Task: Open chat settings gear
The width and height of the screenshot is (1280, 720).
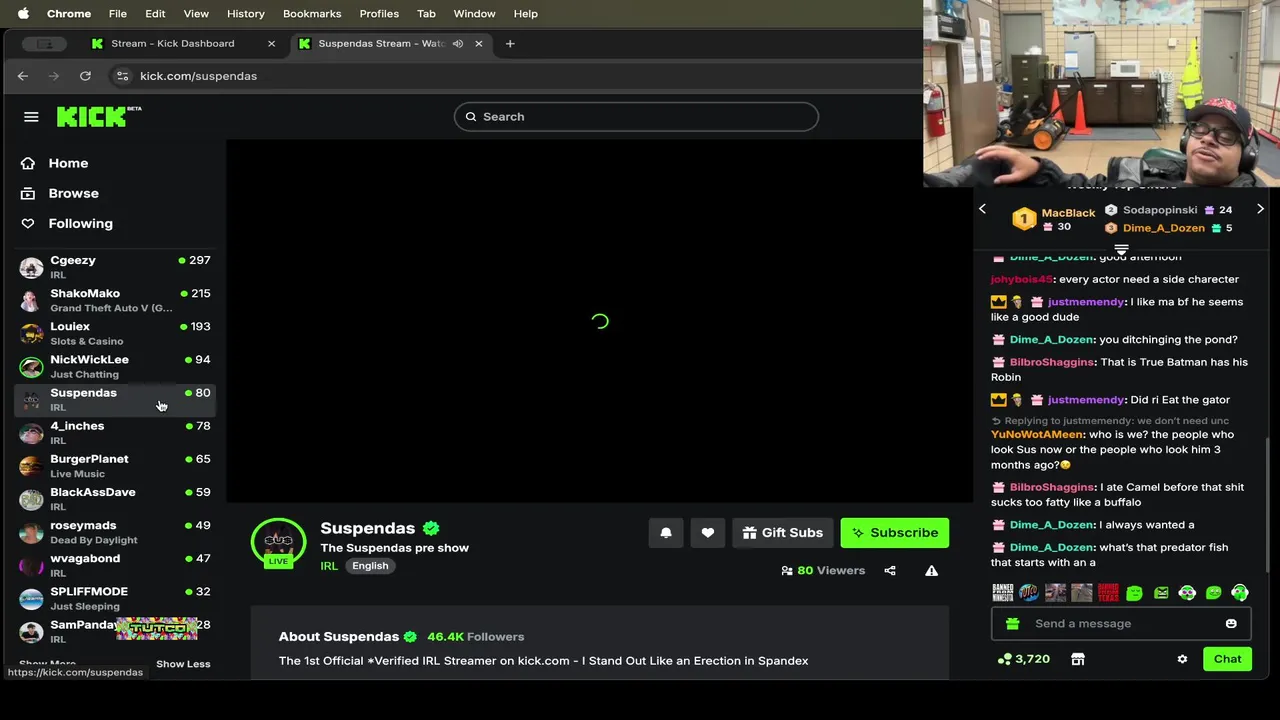Action: click(x=1182, y=659)
